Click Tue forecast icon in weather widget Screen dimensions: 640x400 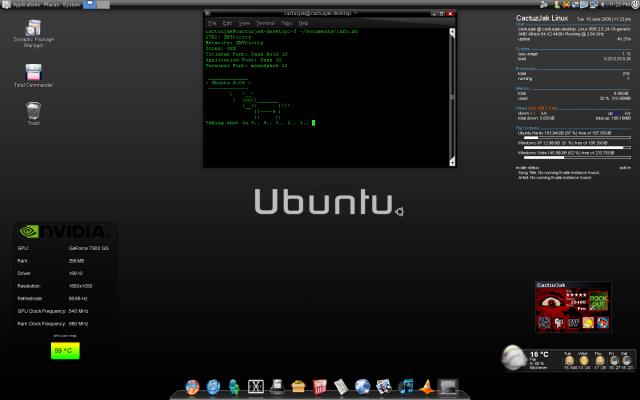tap(569, 360)
